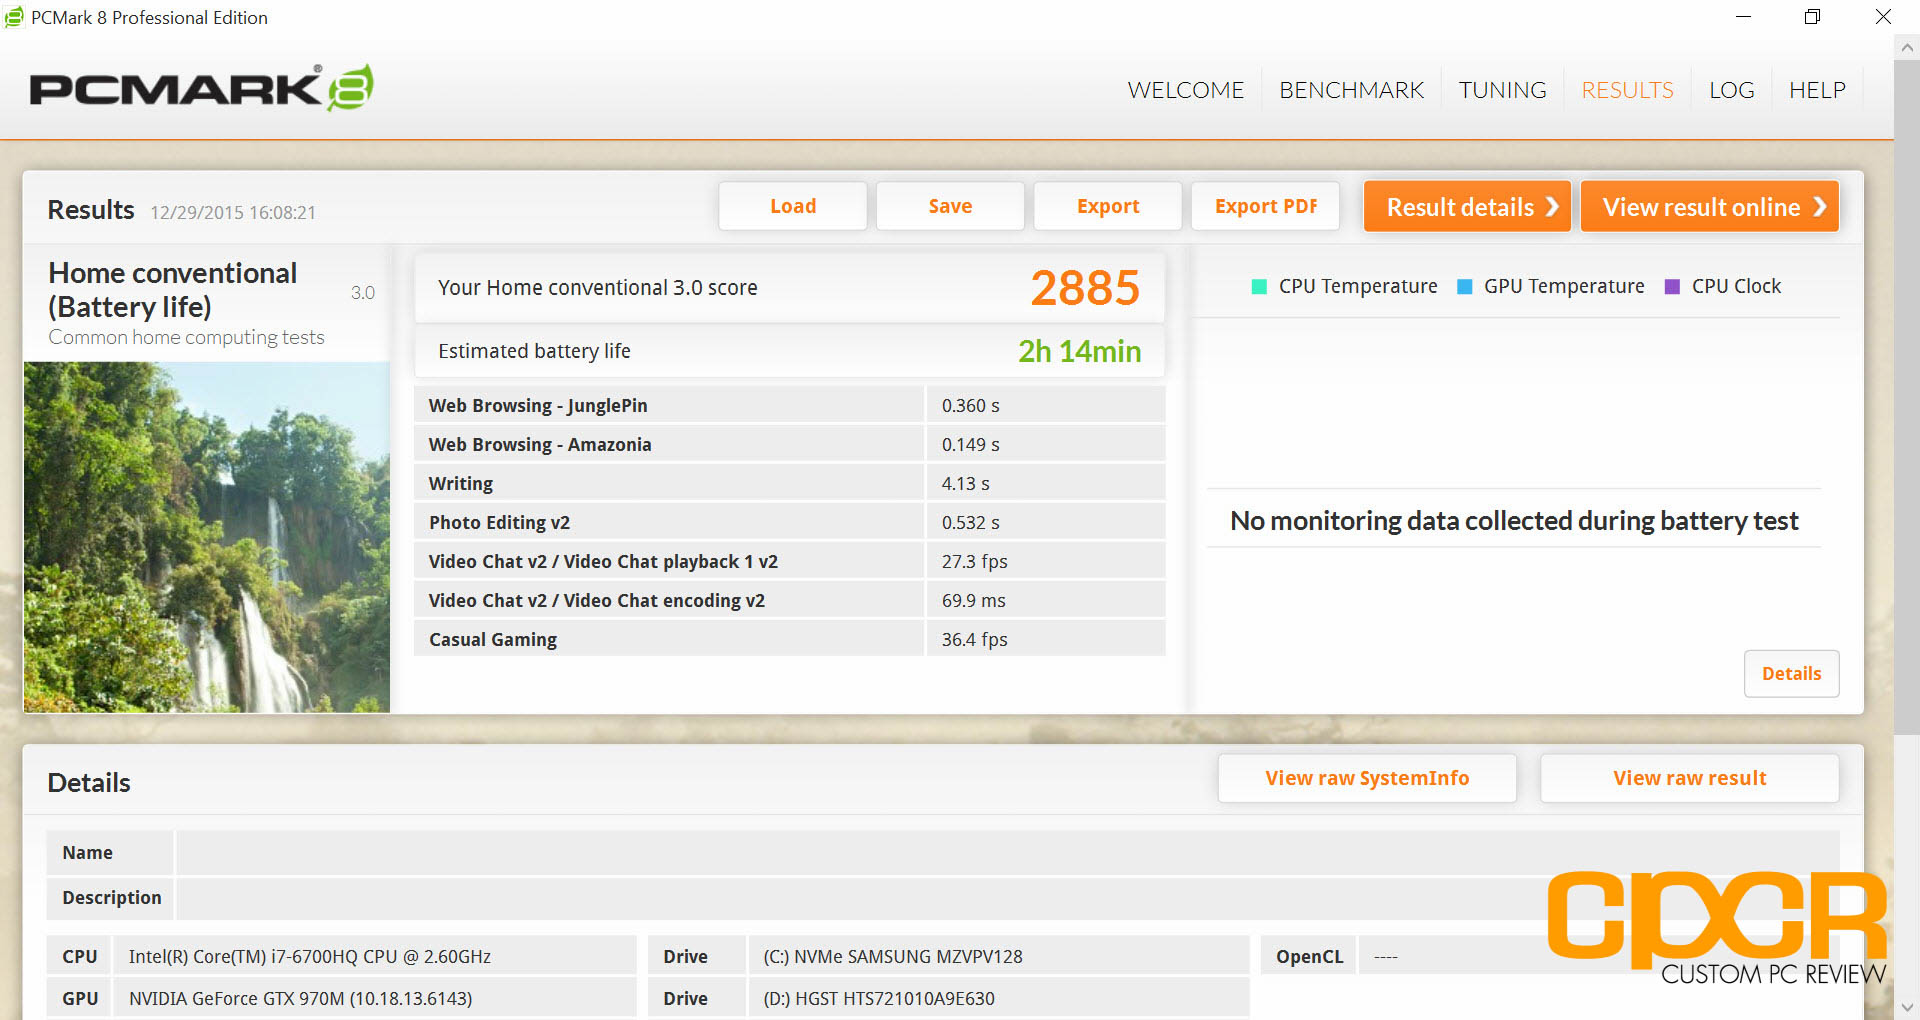
Task: Restore down the PCMark 8 window
Action: (x=1812, y=17)
